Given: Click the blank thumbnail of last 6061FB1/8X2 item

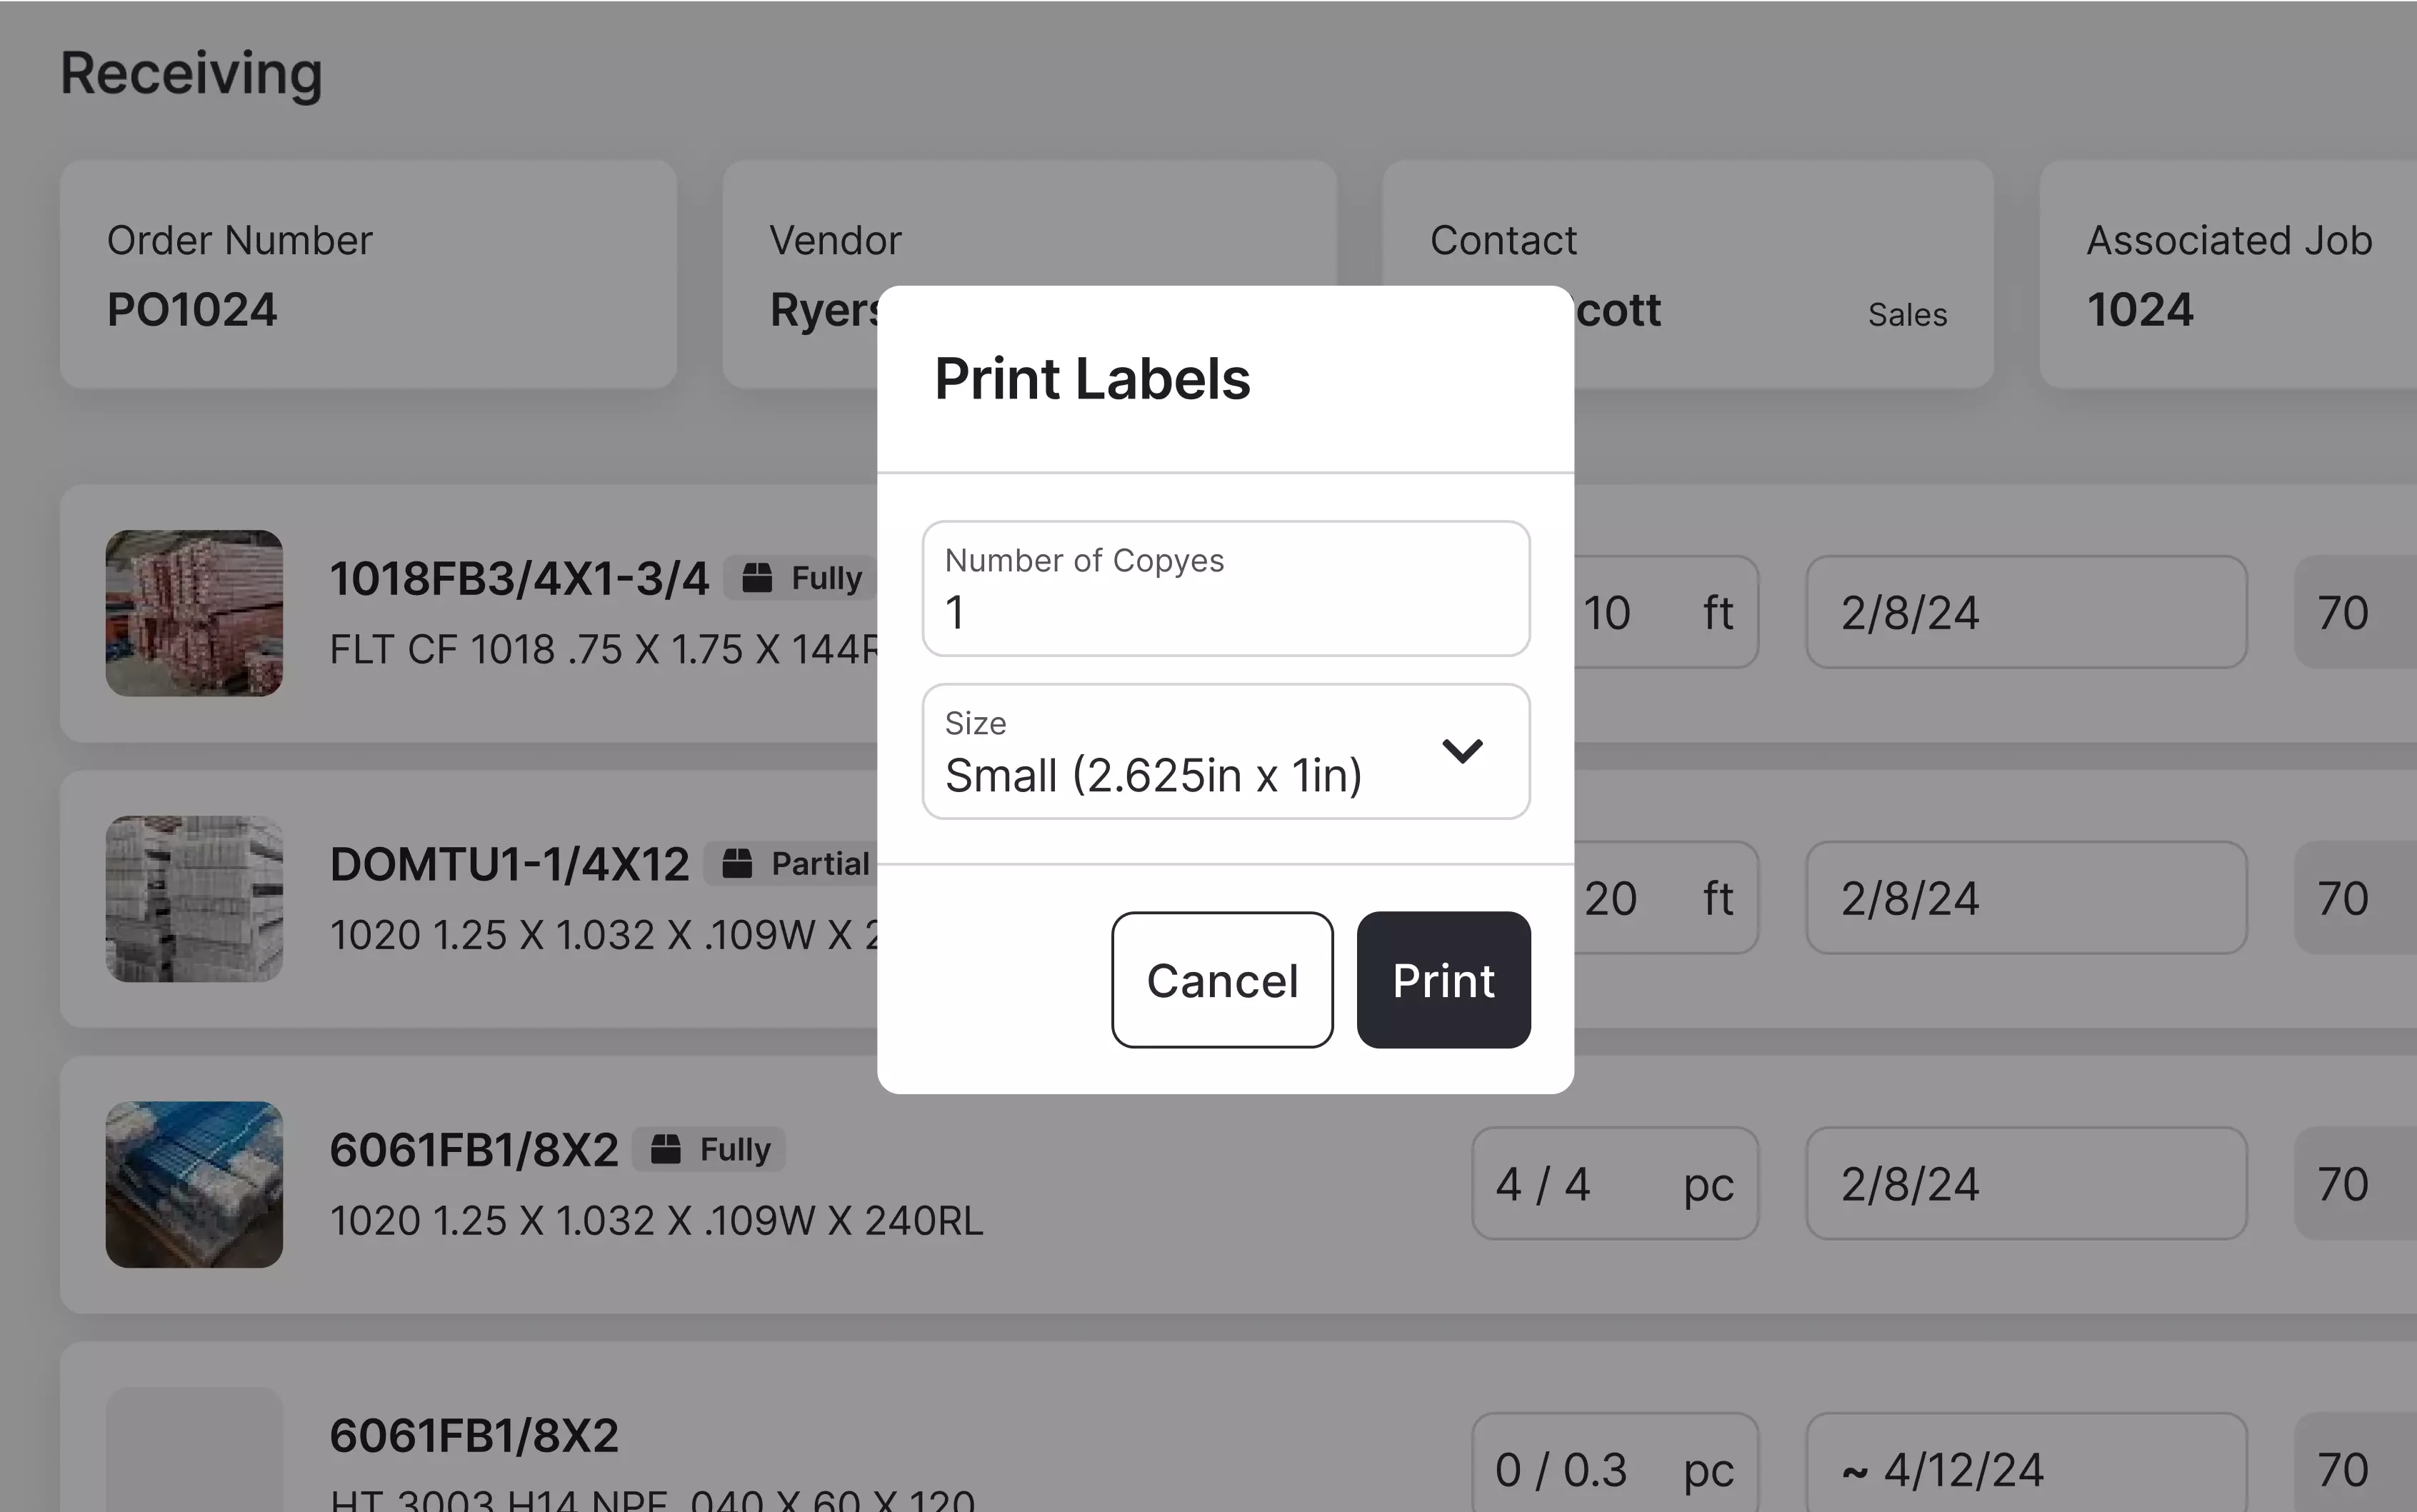Looking at the screenshot, I should (x=194, y=1450).
